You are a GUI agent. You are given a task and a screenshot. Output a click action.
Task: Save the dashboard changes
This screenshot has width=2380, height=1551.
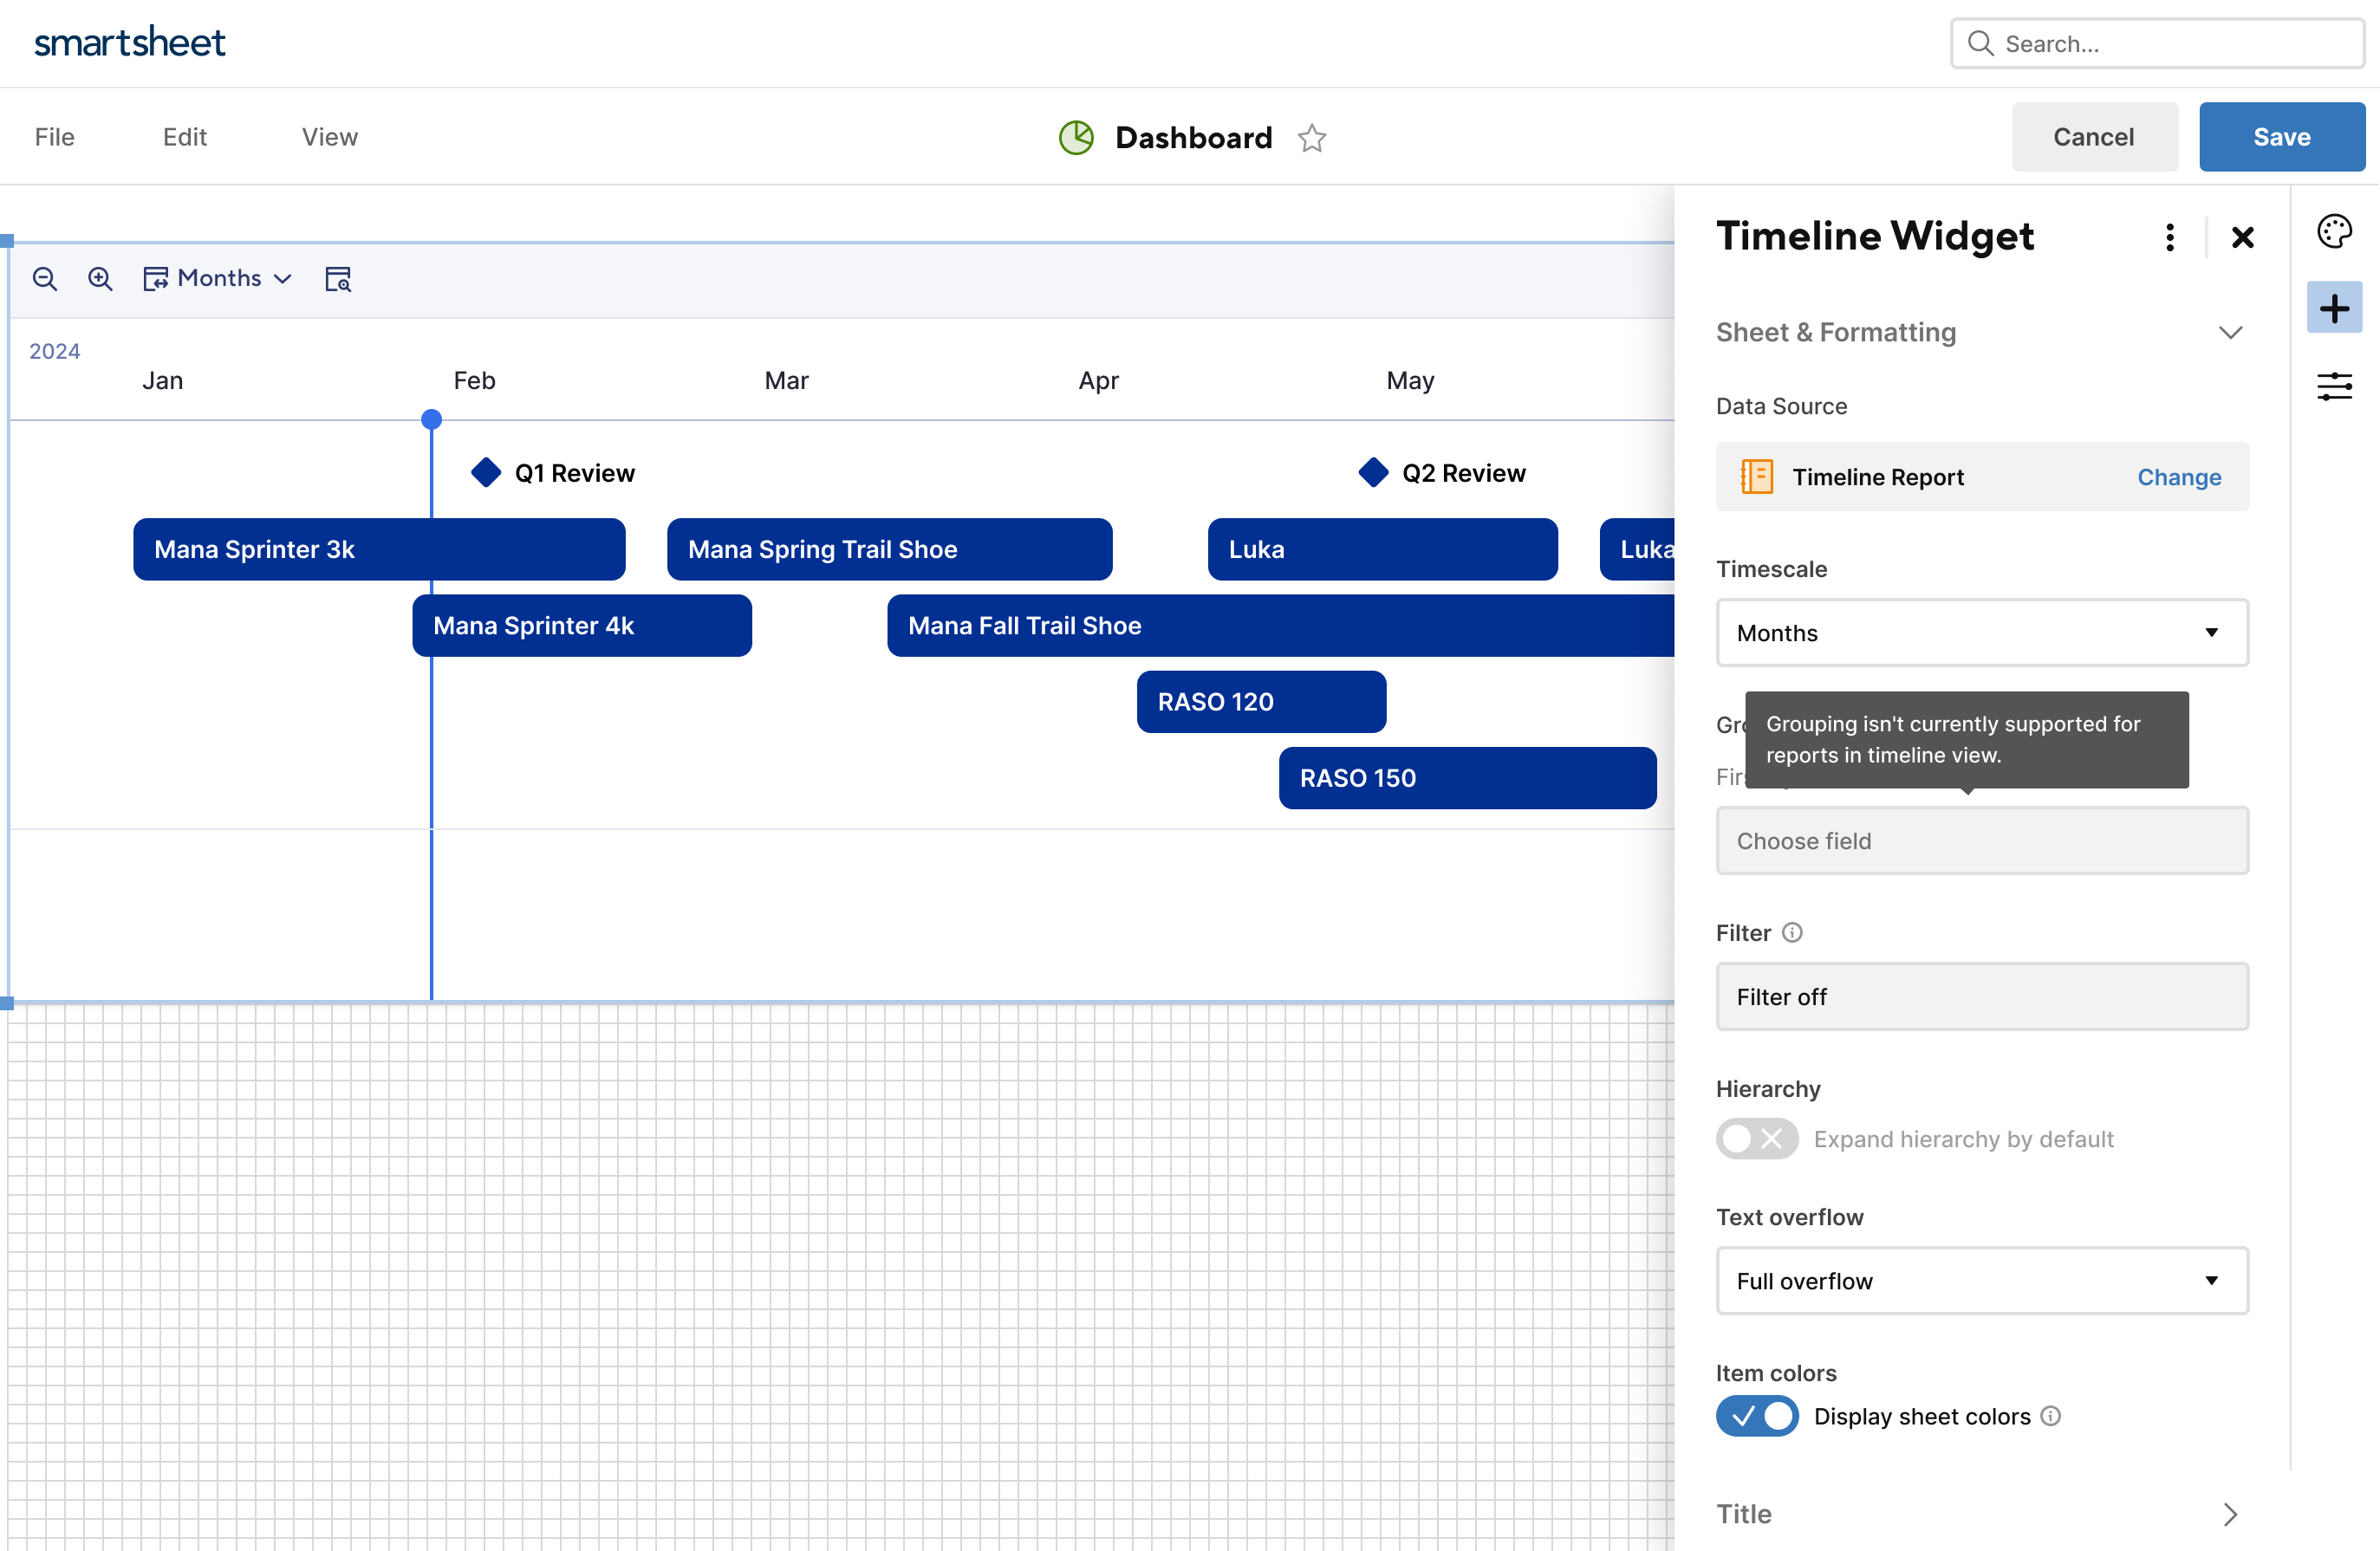[x=2282, y=136]
